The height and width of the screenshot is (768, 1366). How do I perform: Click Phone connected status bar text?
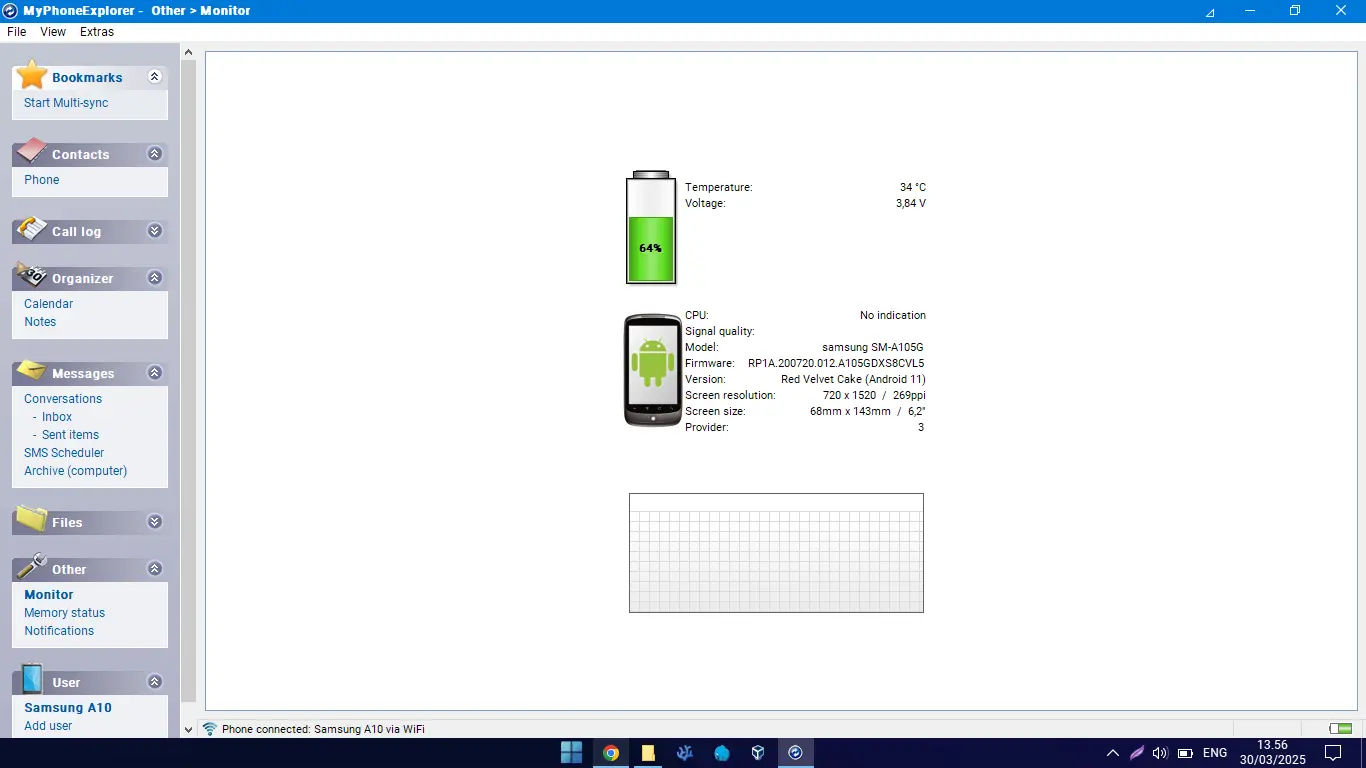click(x=323, y=729)
